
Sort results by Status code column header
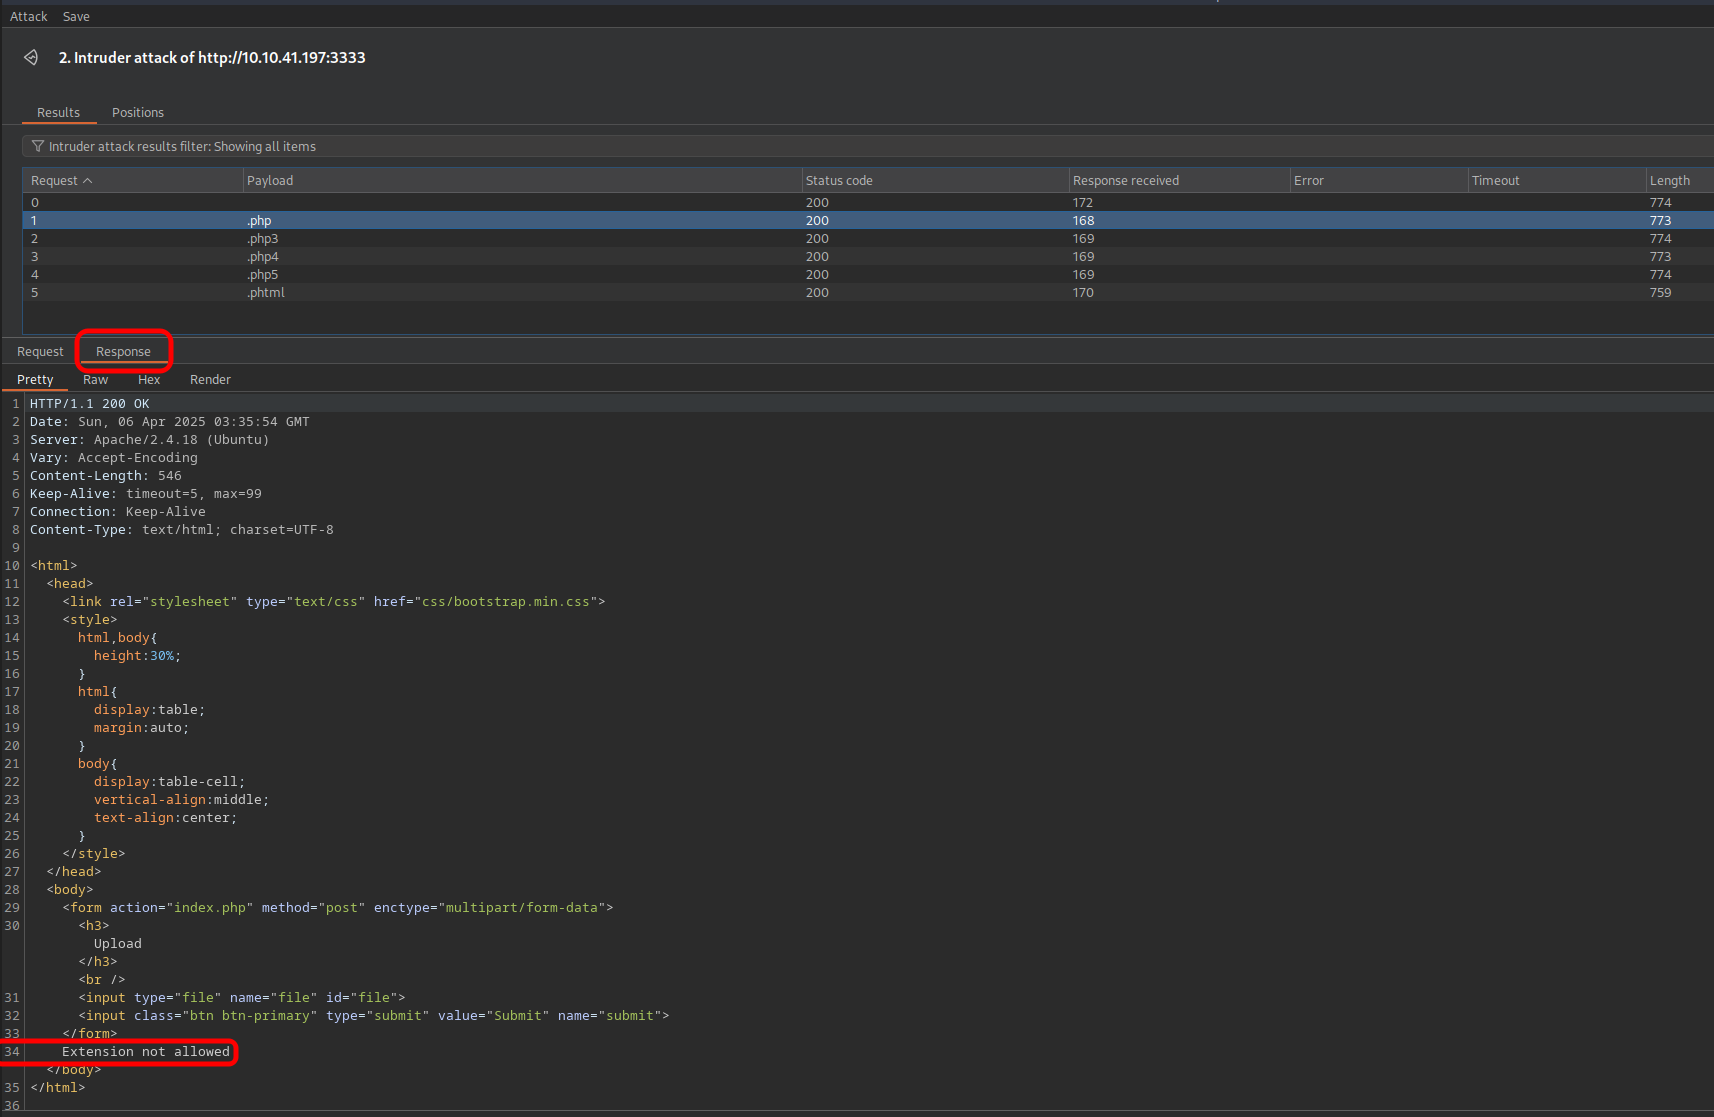point(935,181)
